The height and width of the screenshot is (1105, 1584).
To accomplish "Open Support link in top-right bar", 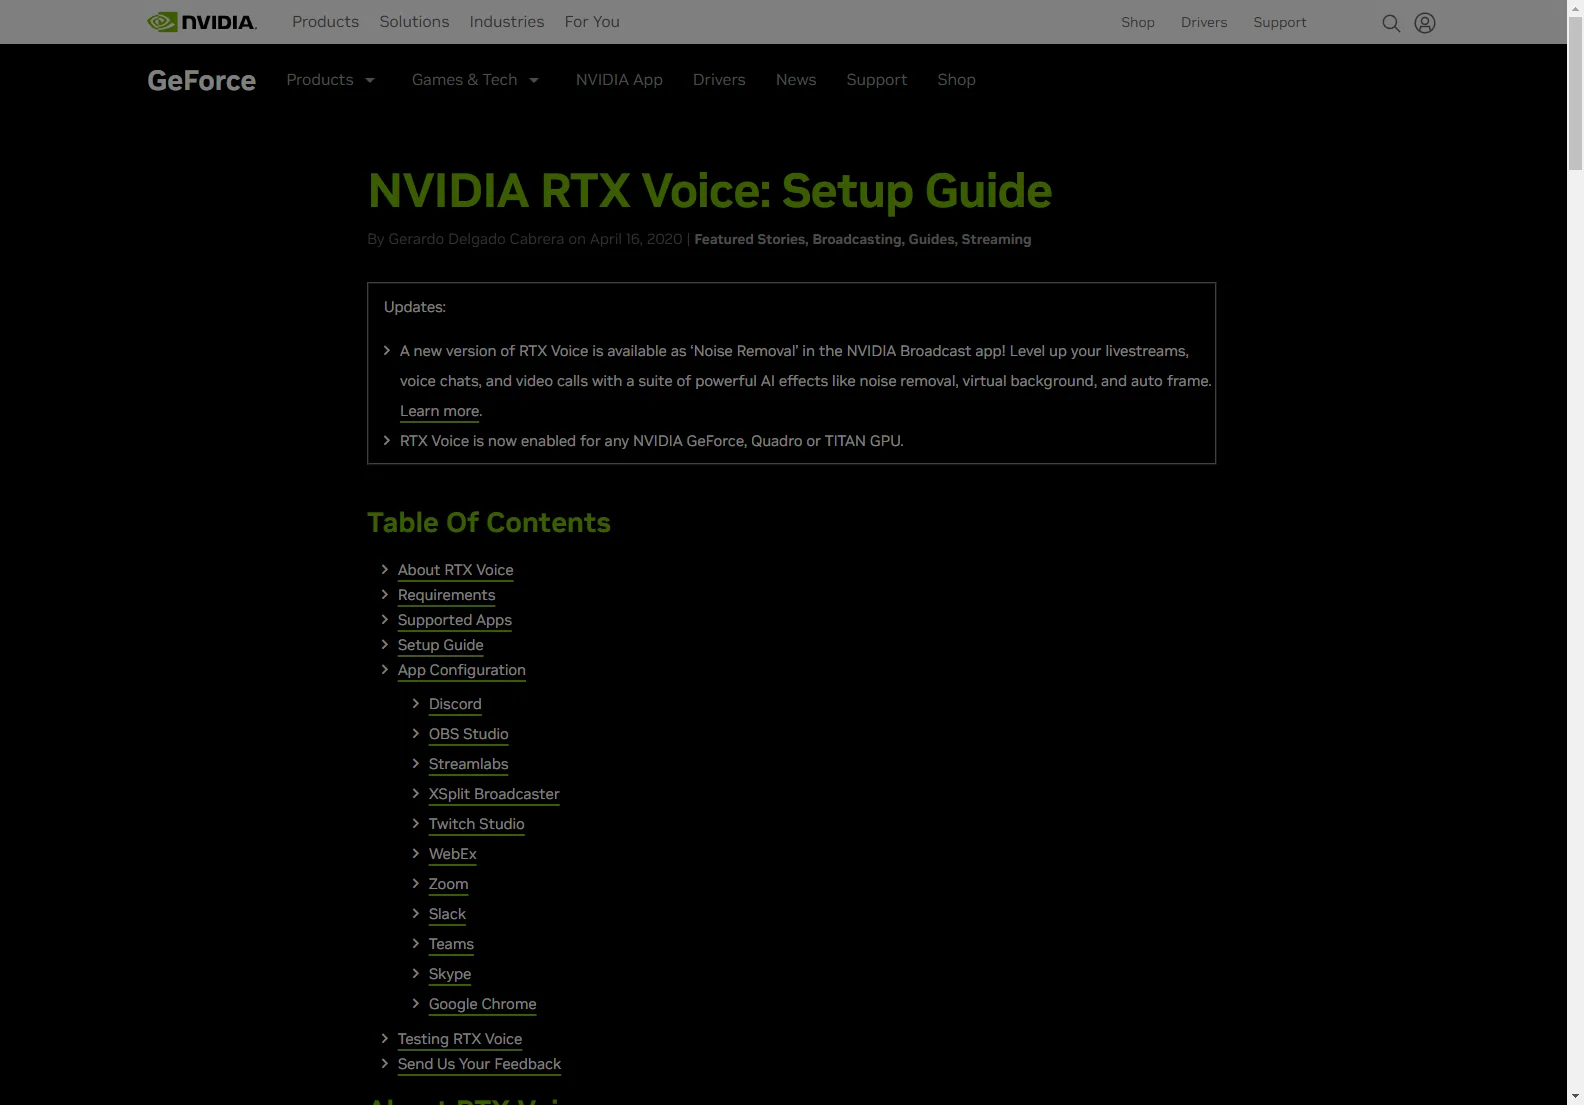I will [x=1280, y=23].
